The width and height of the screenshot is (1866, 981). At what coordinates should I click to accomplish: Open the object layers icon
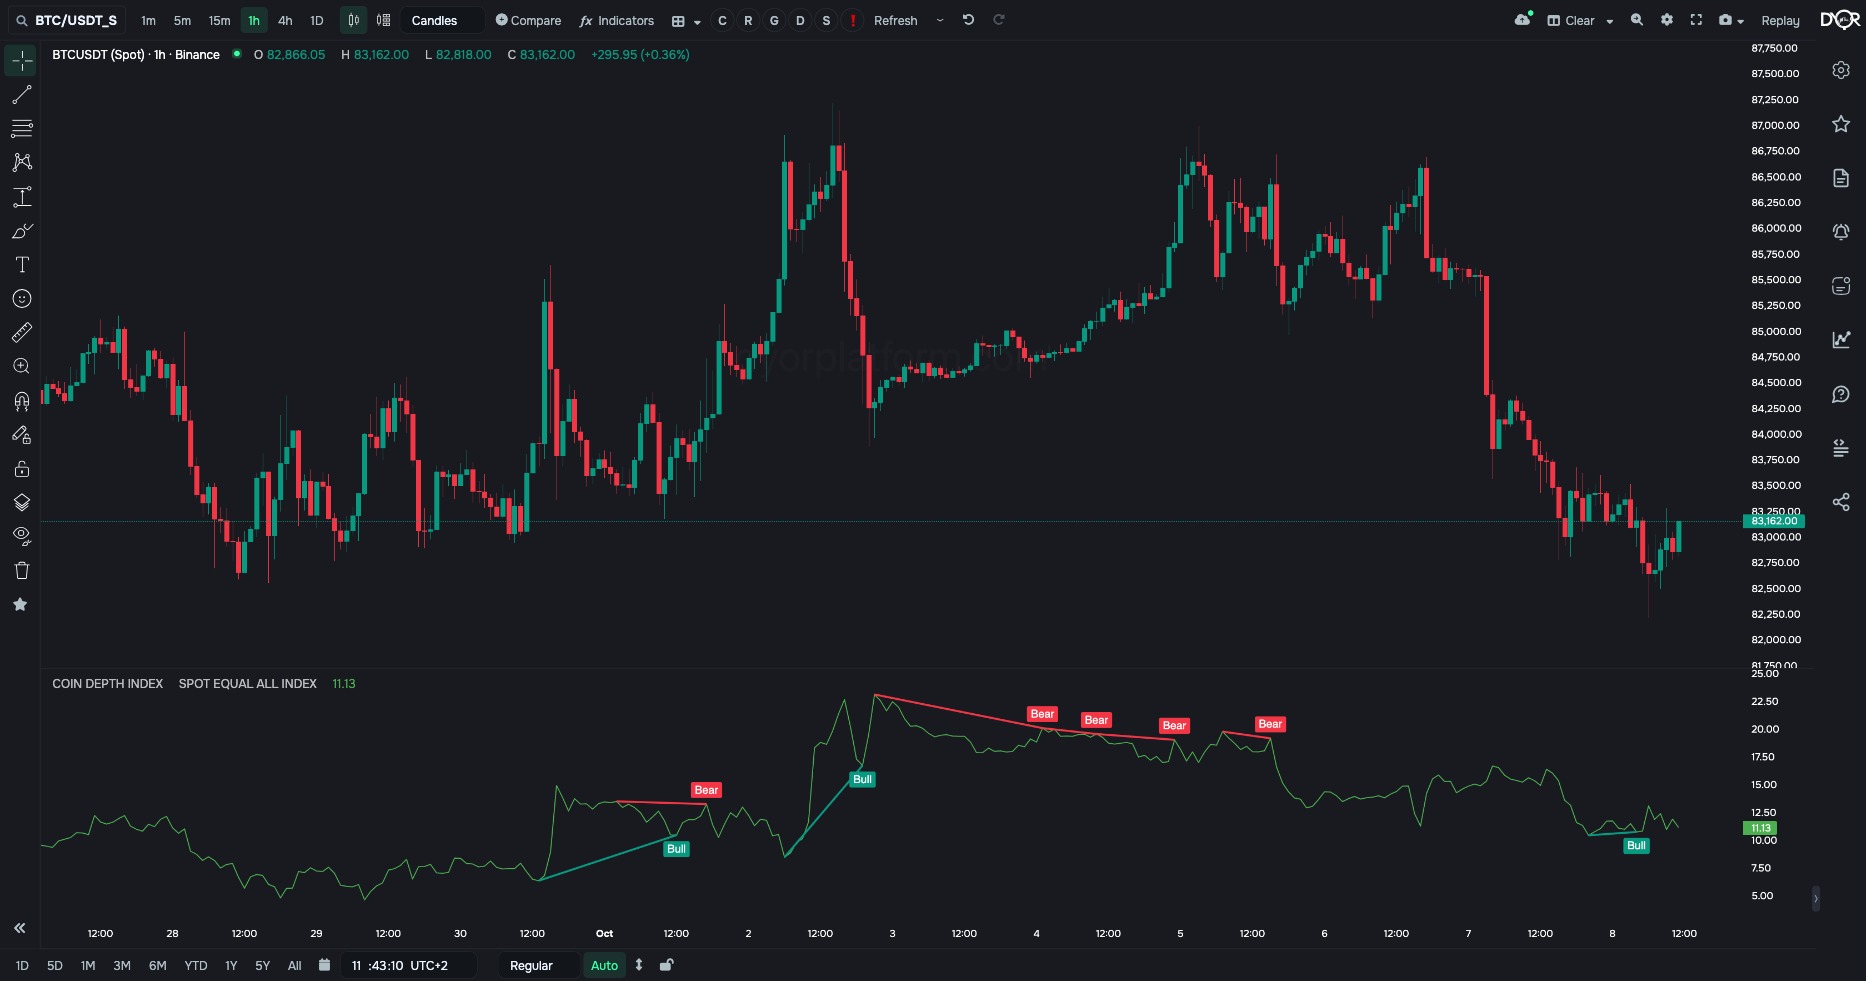coord(21,503)
